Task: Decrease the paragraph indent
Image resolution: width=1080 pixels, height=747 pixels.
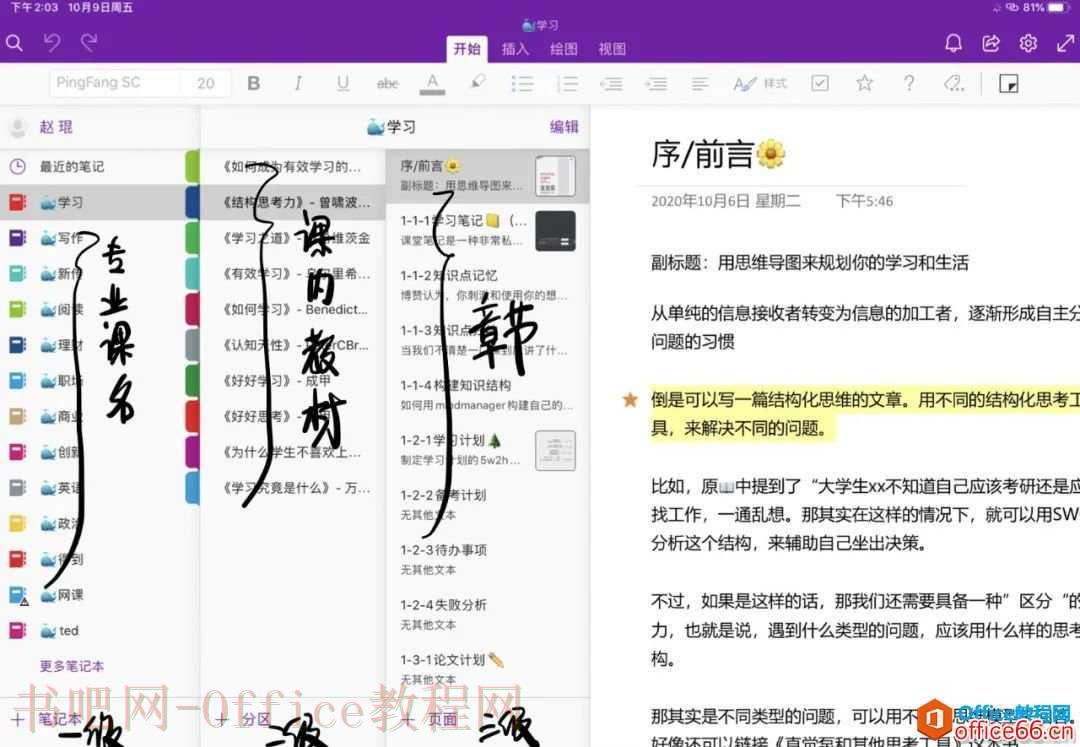Action: tap(611, 83)
